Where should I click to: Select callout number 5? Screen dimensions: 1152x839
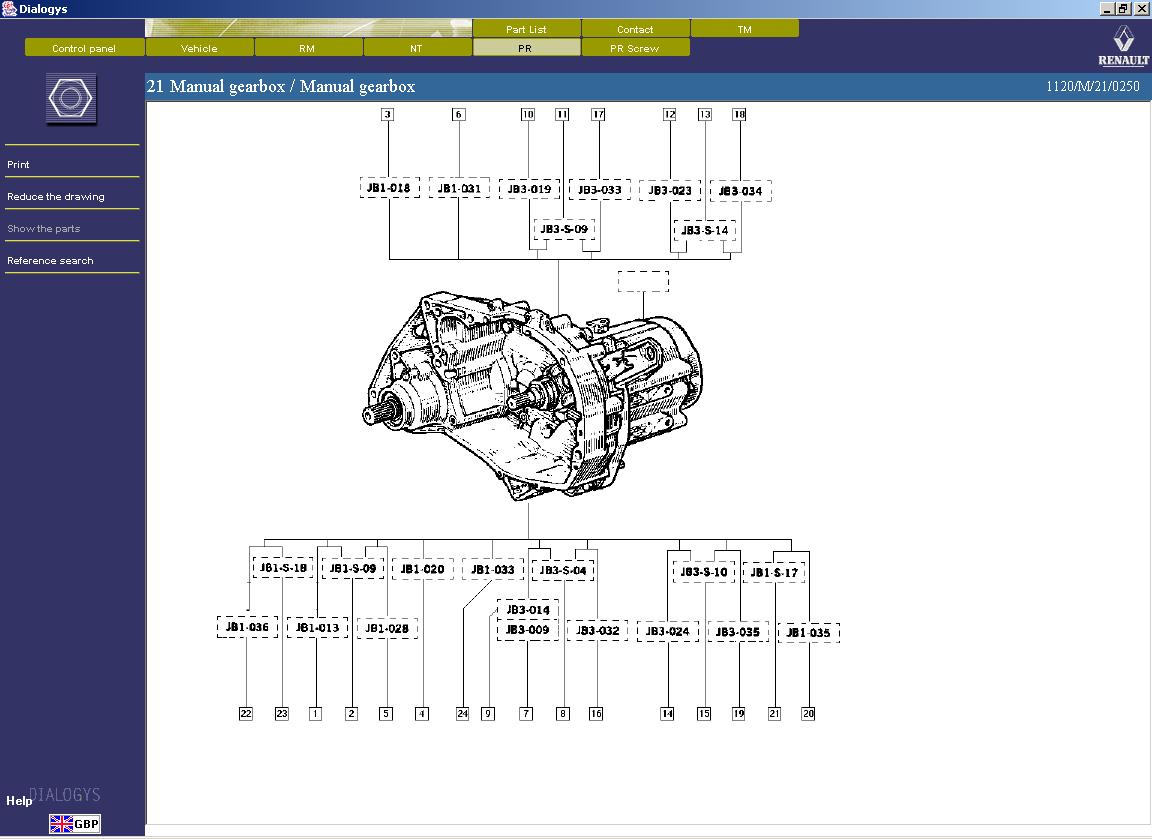386,713
